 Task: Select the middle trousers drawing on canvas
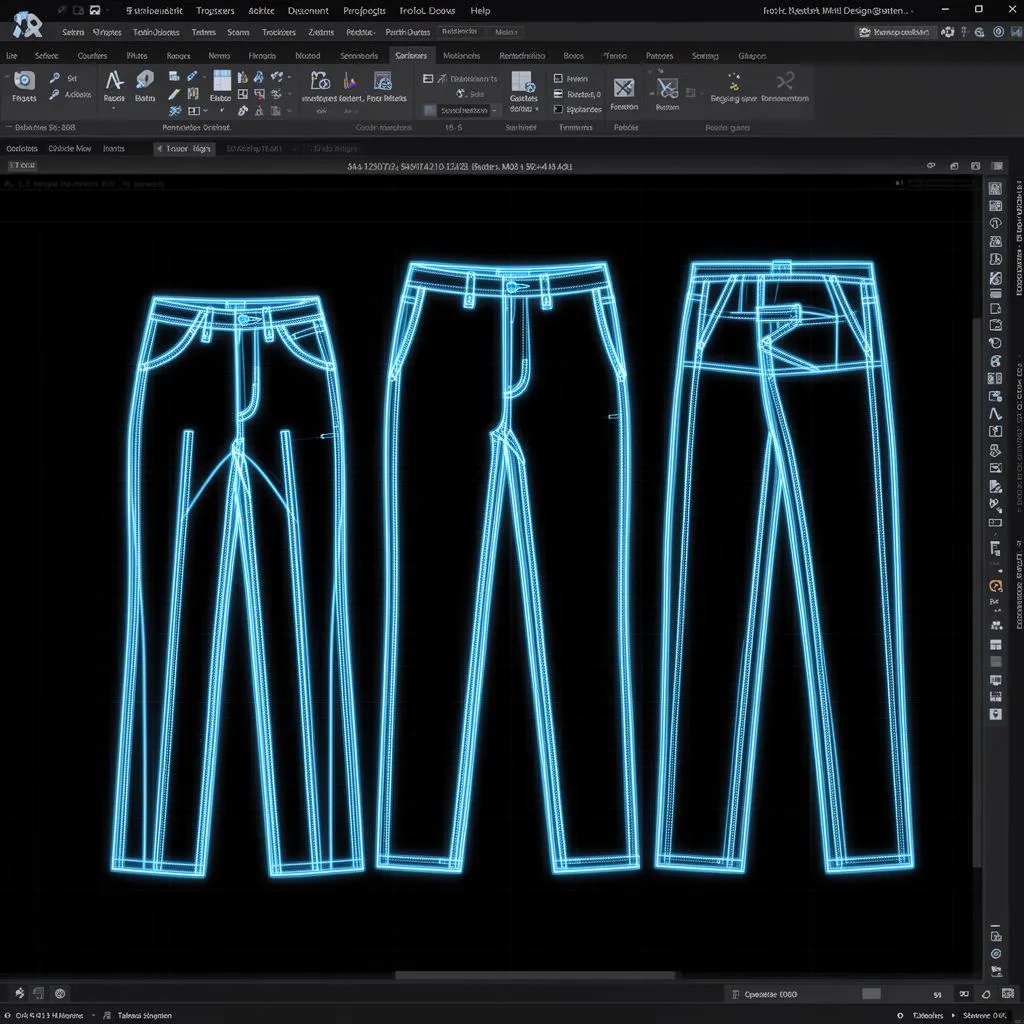[x=508, y=567]
